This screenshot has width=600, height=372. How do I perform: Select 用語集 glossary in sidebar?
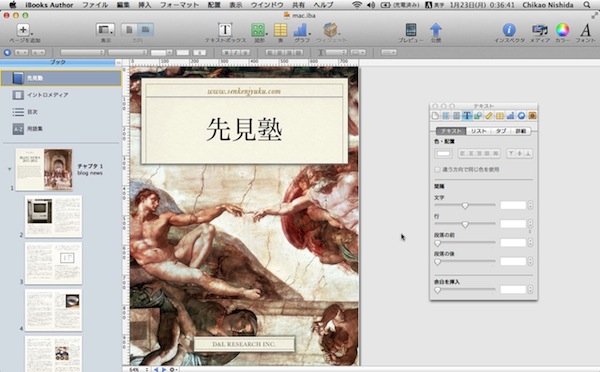(61, 129)
